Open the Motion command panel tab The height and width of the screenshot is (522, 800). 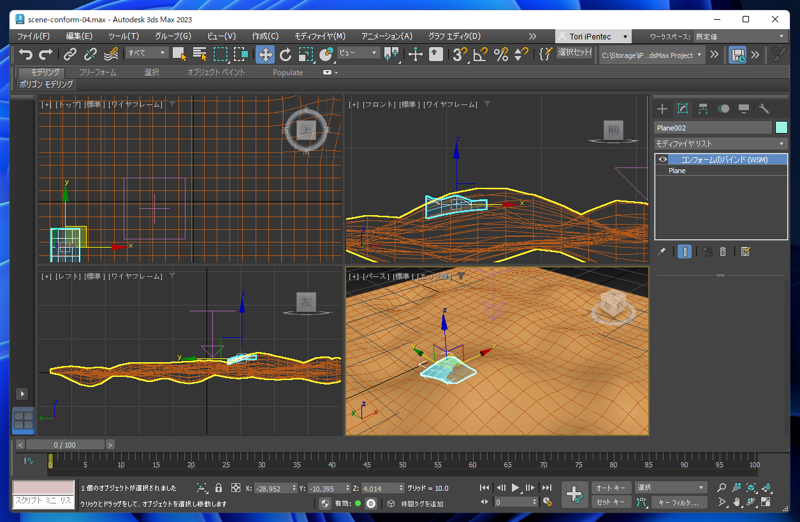click(723, 109)
